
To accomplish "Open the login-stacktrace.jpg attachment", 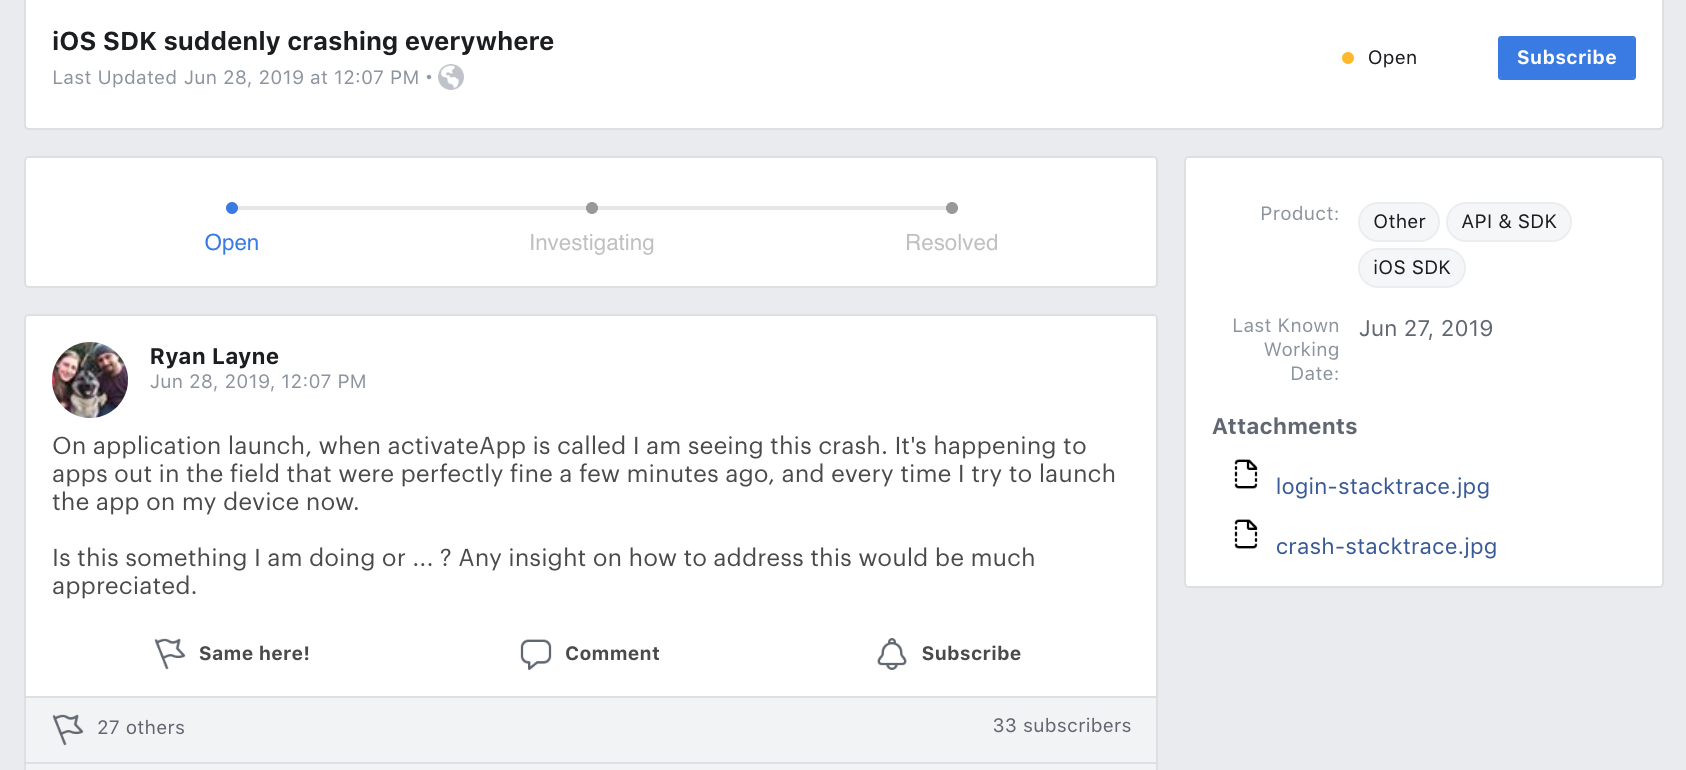I will pyautogui.click(x=1382, y=486).
